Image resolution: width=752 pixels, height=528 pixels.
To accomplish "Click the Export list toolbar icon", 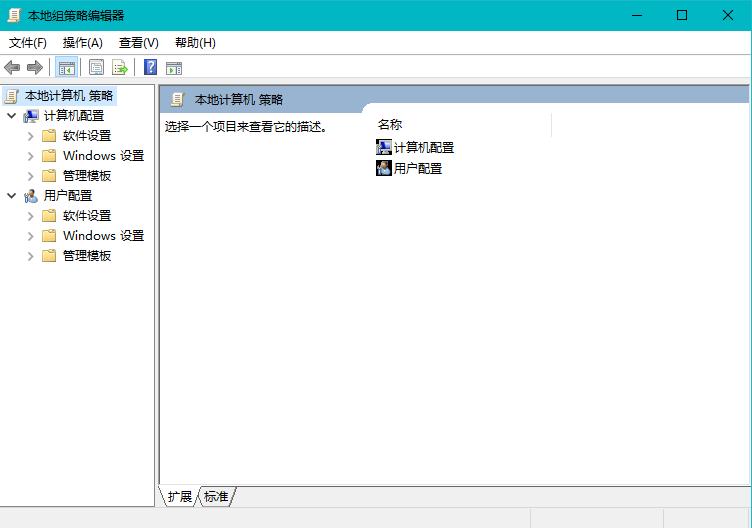I will point(119,68).
